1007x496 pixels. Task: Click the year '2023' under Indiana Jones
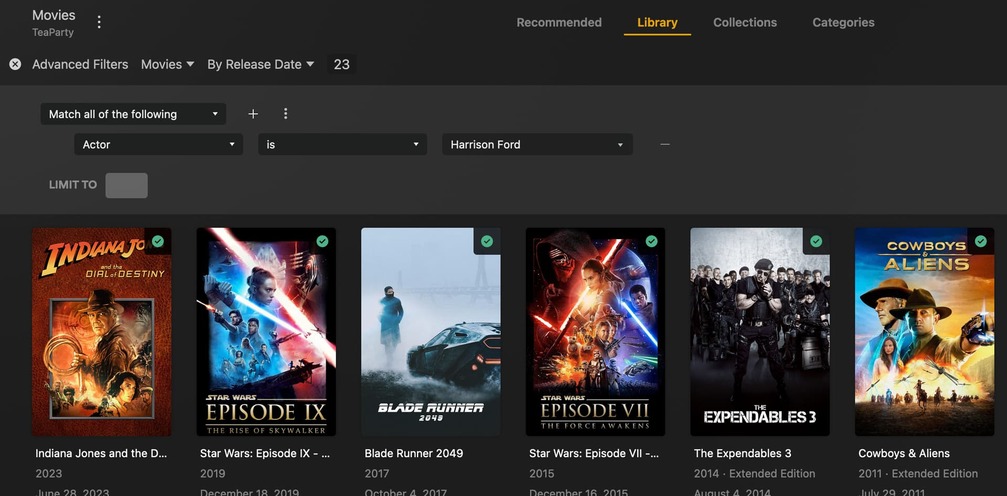point(49,474)
